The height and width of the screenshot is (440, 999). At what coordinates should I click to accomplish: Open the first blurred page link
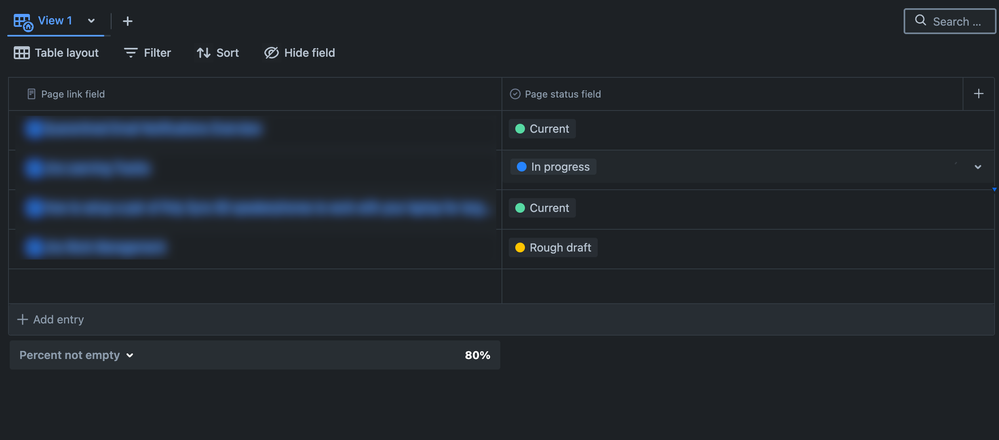145,129
